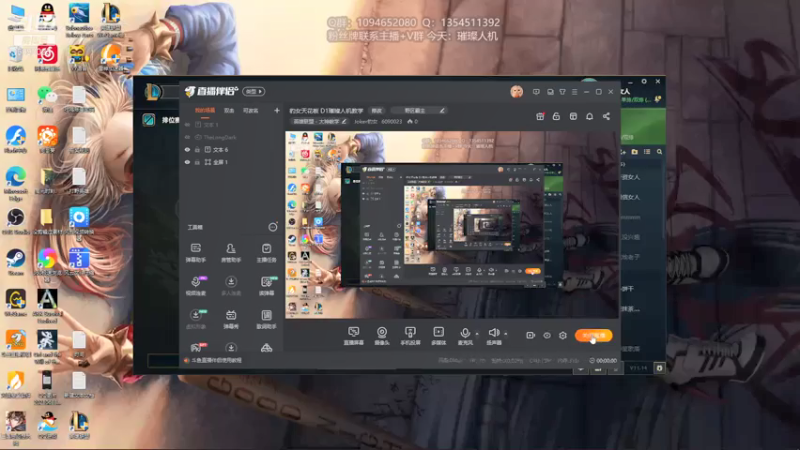Open the 斗鱼直播伴侣使用教程 tutorial link
Image resolution: width=800 pixels, height=450 pixels.
pos(214,360)
